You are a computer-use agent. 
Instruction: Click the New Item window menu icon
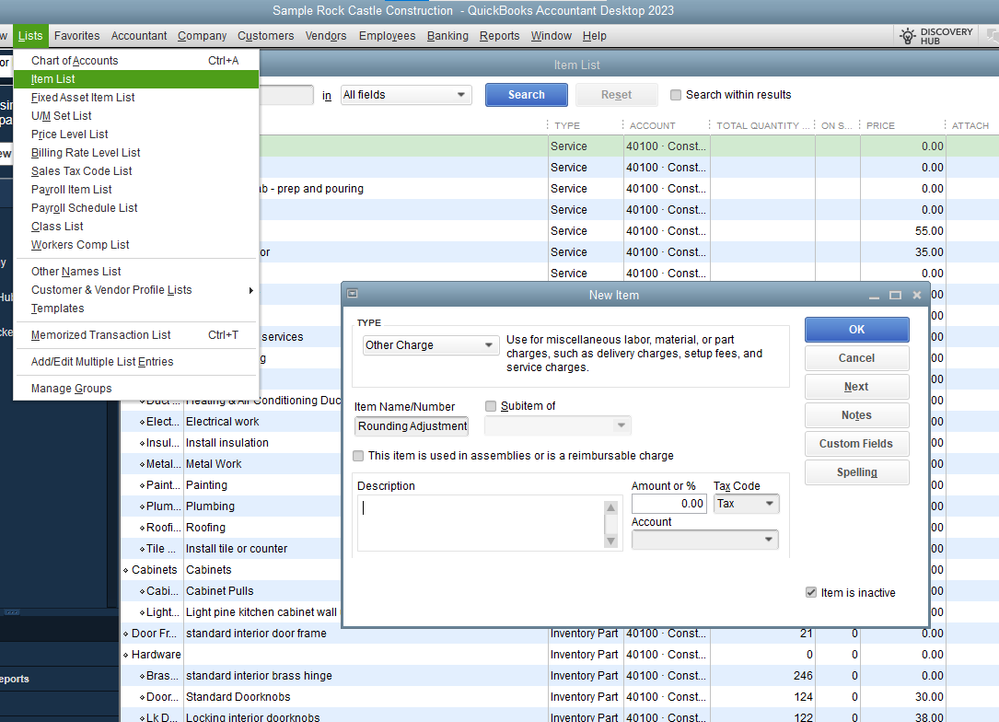(352, 294)
